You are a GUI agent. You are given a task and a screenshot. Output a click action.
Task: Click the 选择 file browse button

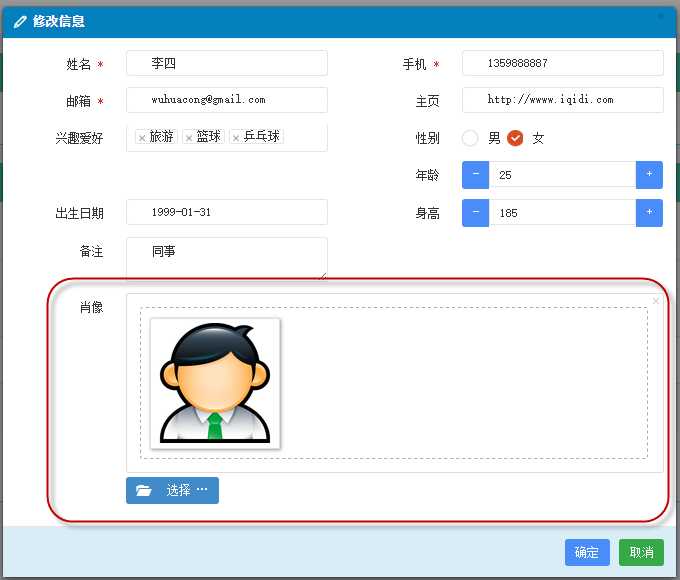click(x=172, y=491)
